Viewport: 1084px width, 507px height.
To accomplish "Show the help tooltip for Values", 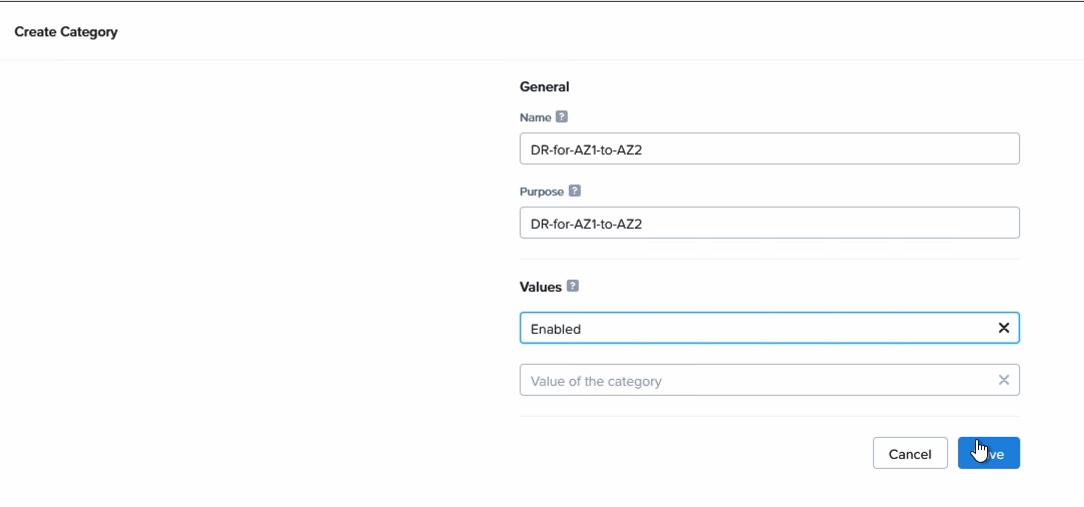I will (572, 286).
